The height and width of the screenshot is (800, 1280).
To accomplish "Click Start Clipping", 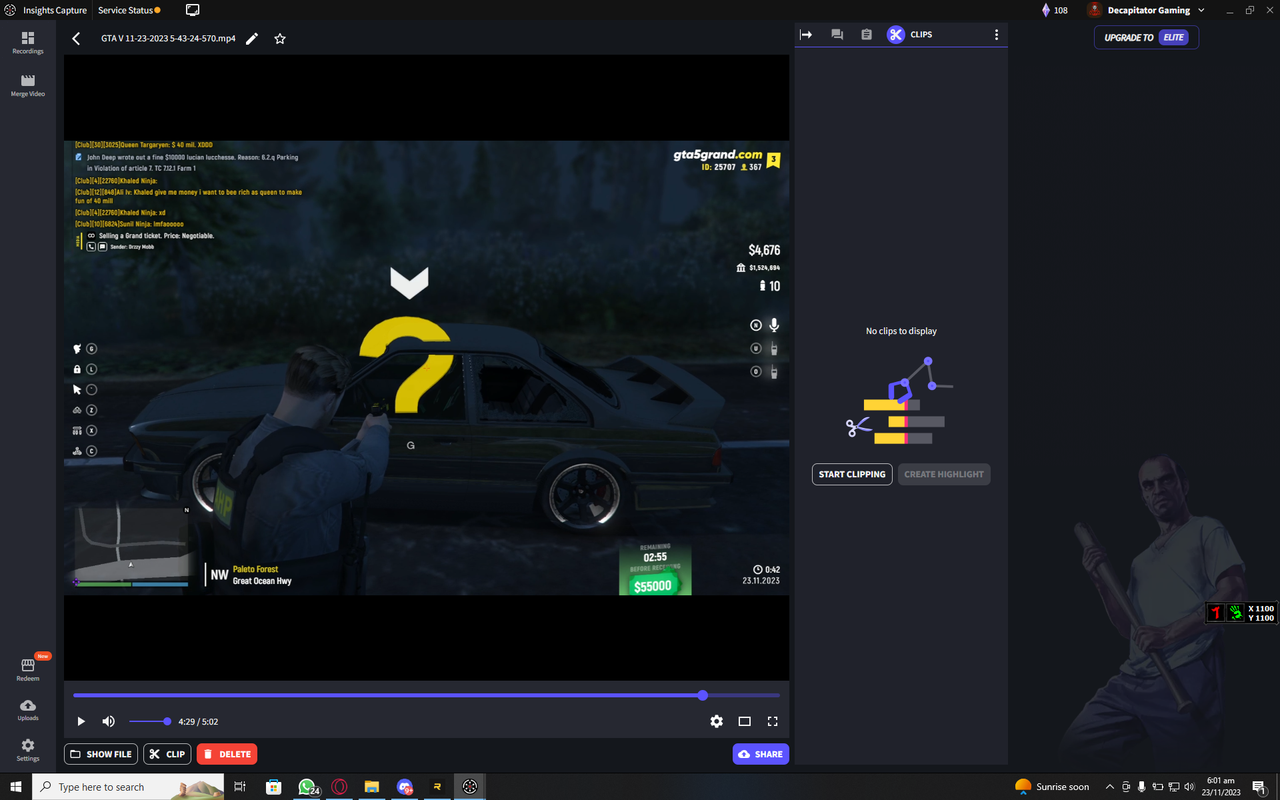I will click(x=852, y=474).
